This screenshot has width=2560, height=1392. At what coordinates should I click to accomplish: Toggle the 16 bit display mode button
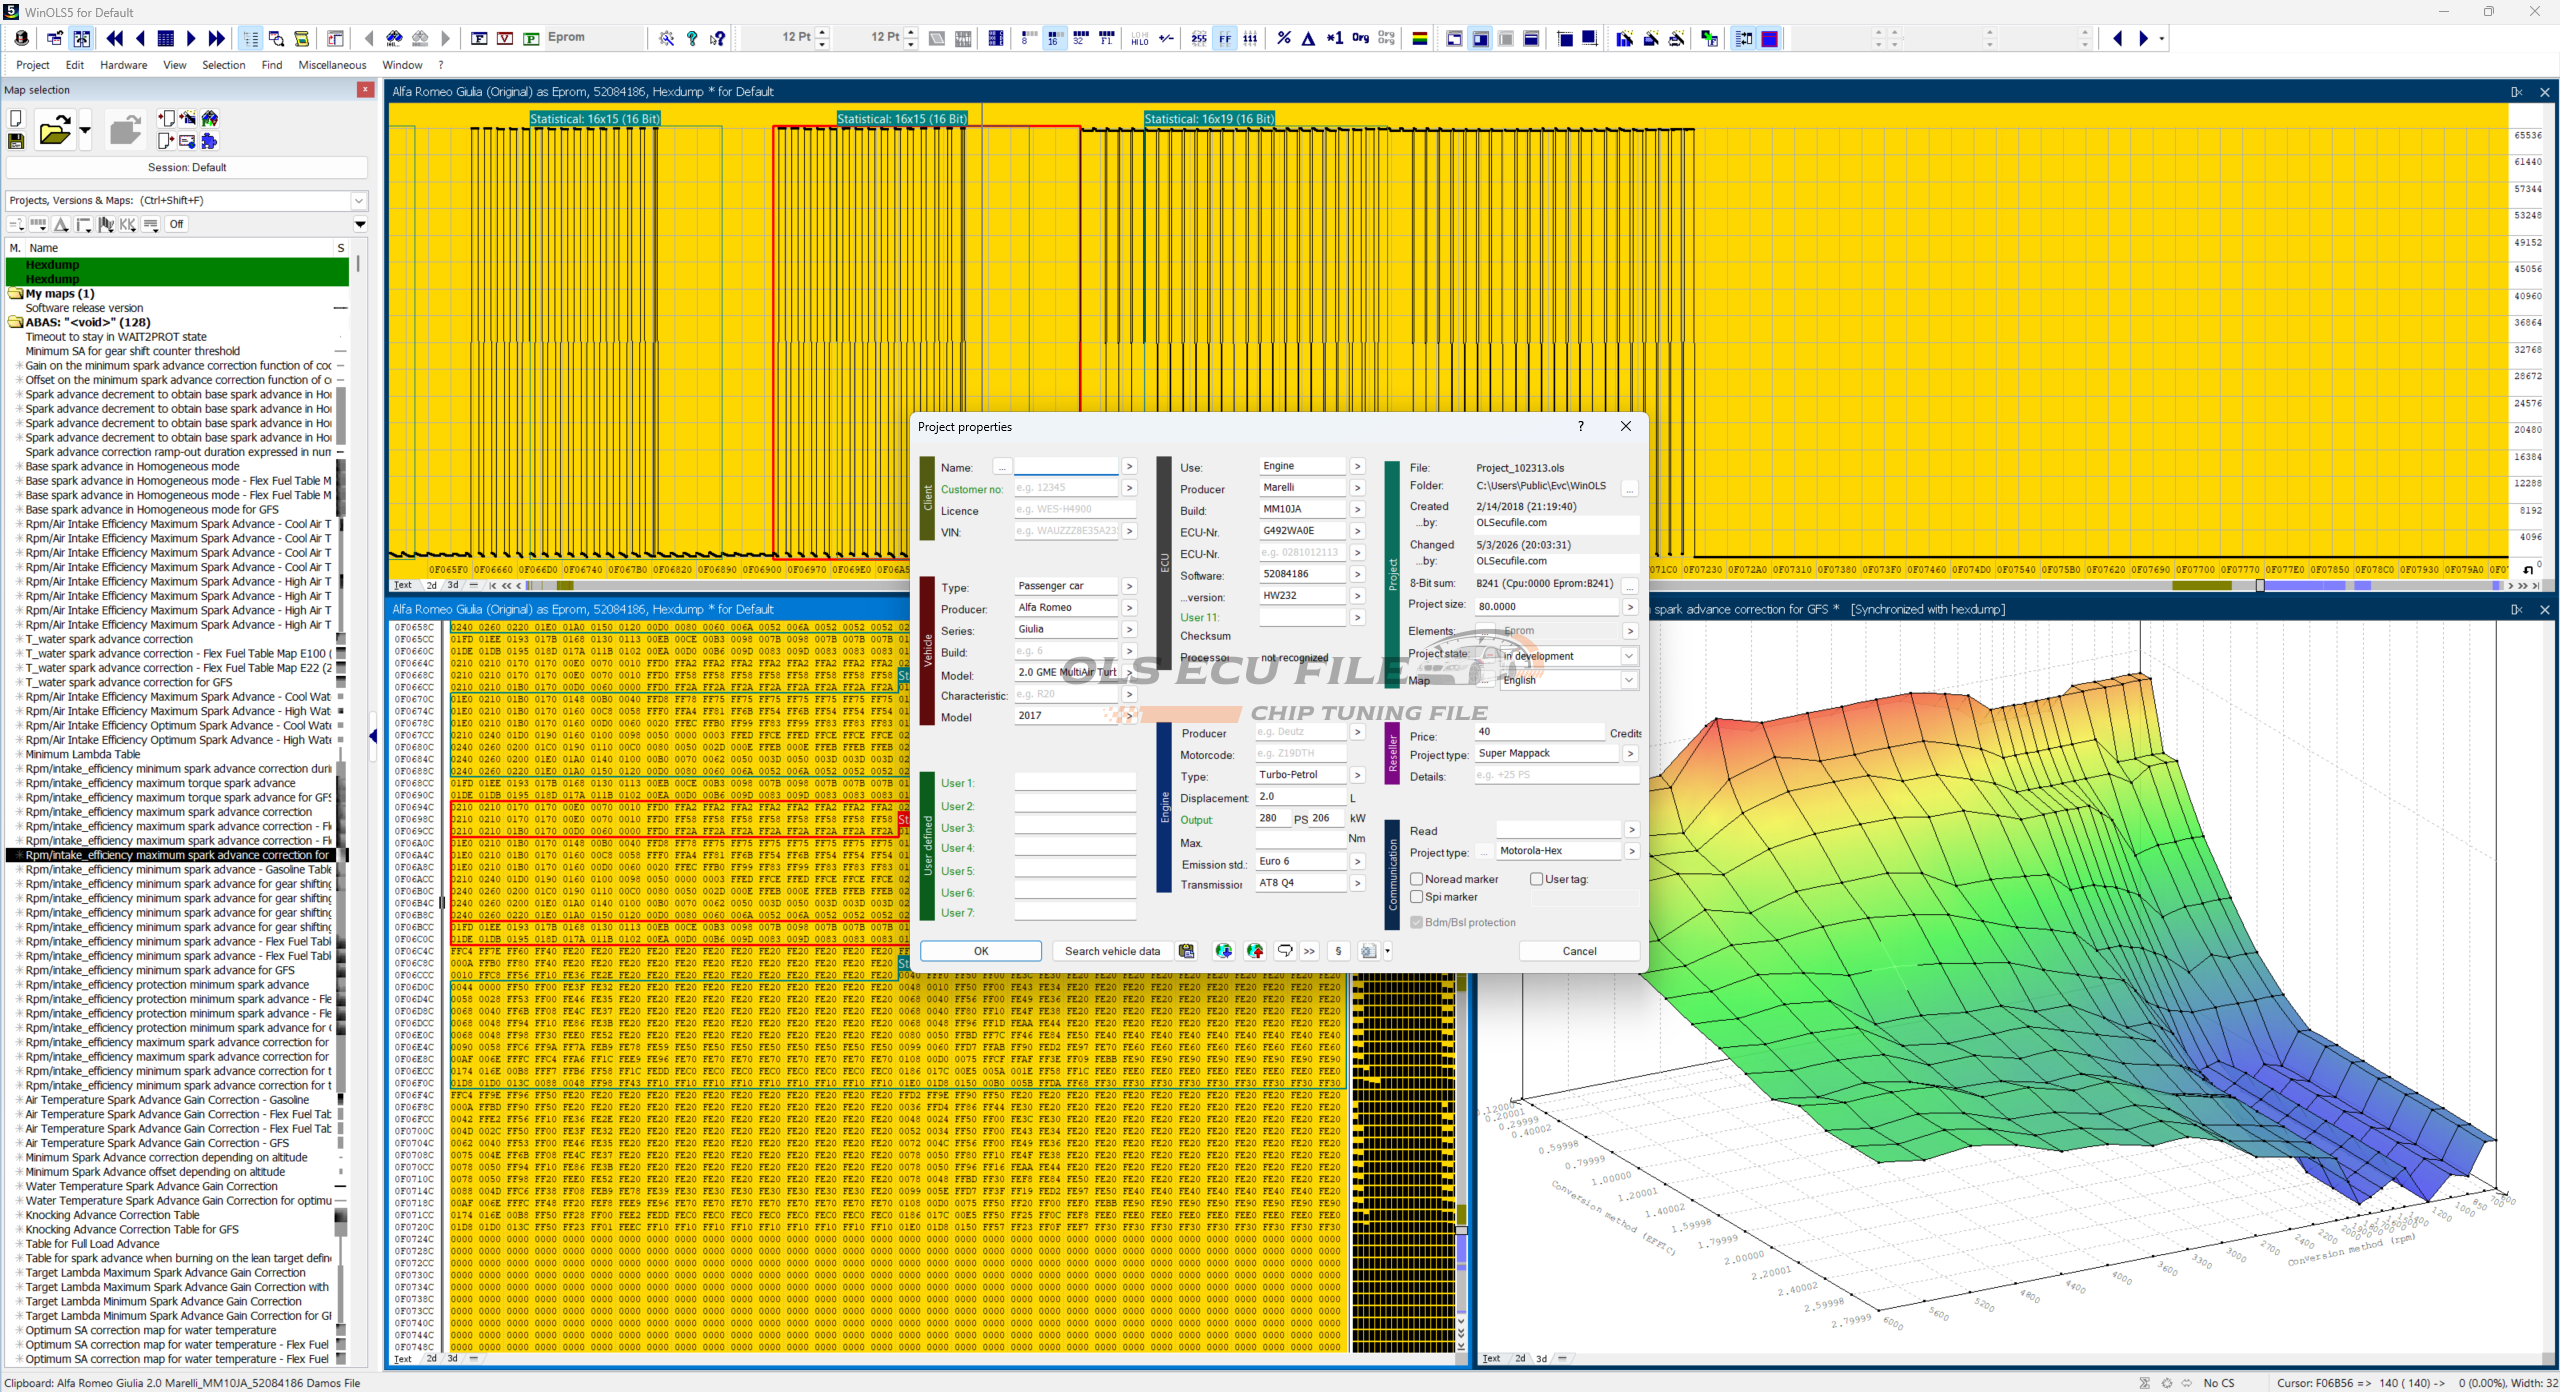1053,38
